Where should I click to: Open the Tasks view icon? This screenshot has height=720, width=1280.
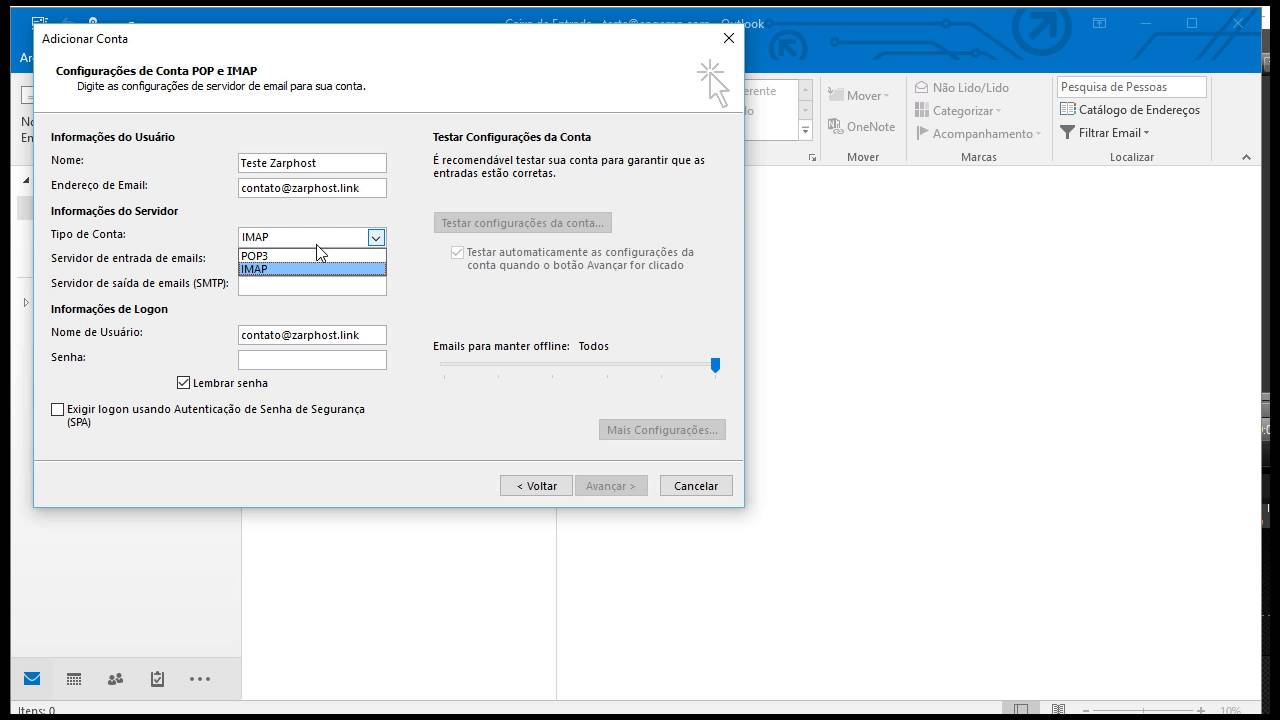157,679
